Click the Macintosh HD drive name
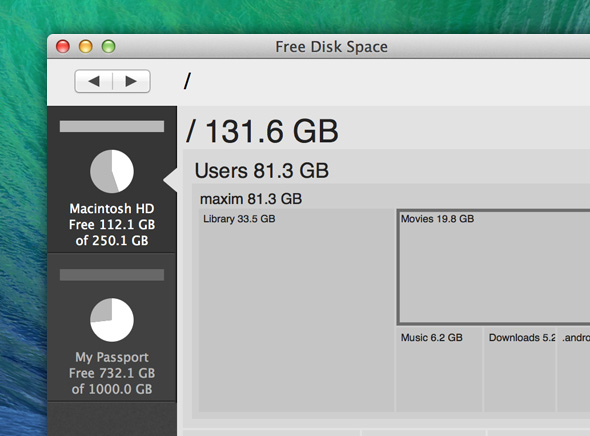Image resolution: width=590 pixels, height=436 pixels. 112,208
